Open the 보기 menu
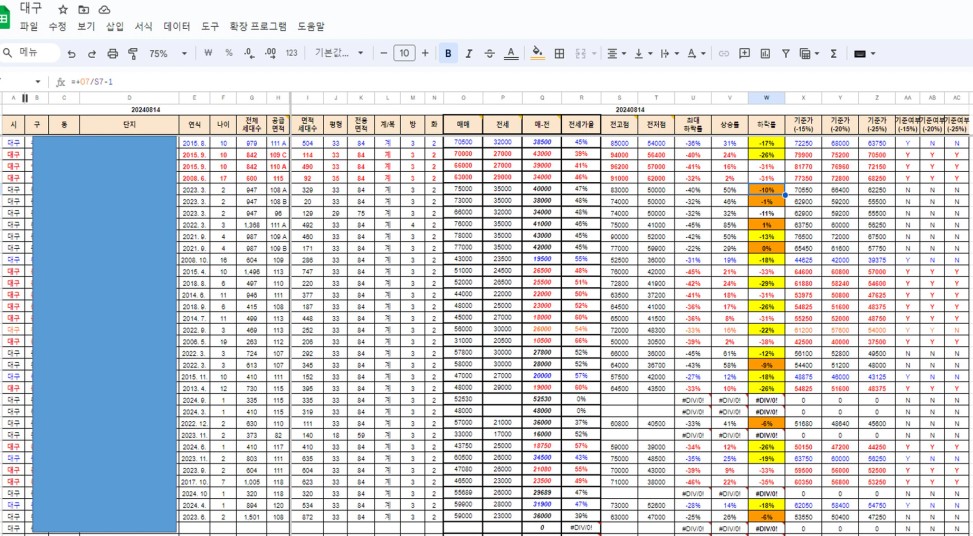Image resolution: width=973 pixels, height=536 pixels. coord(86,27)
